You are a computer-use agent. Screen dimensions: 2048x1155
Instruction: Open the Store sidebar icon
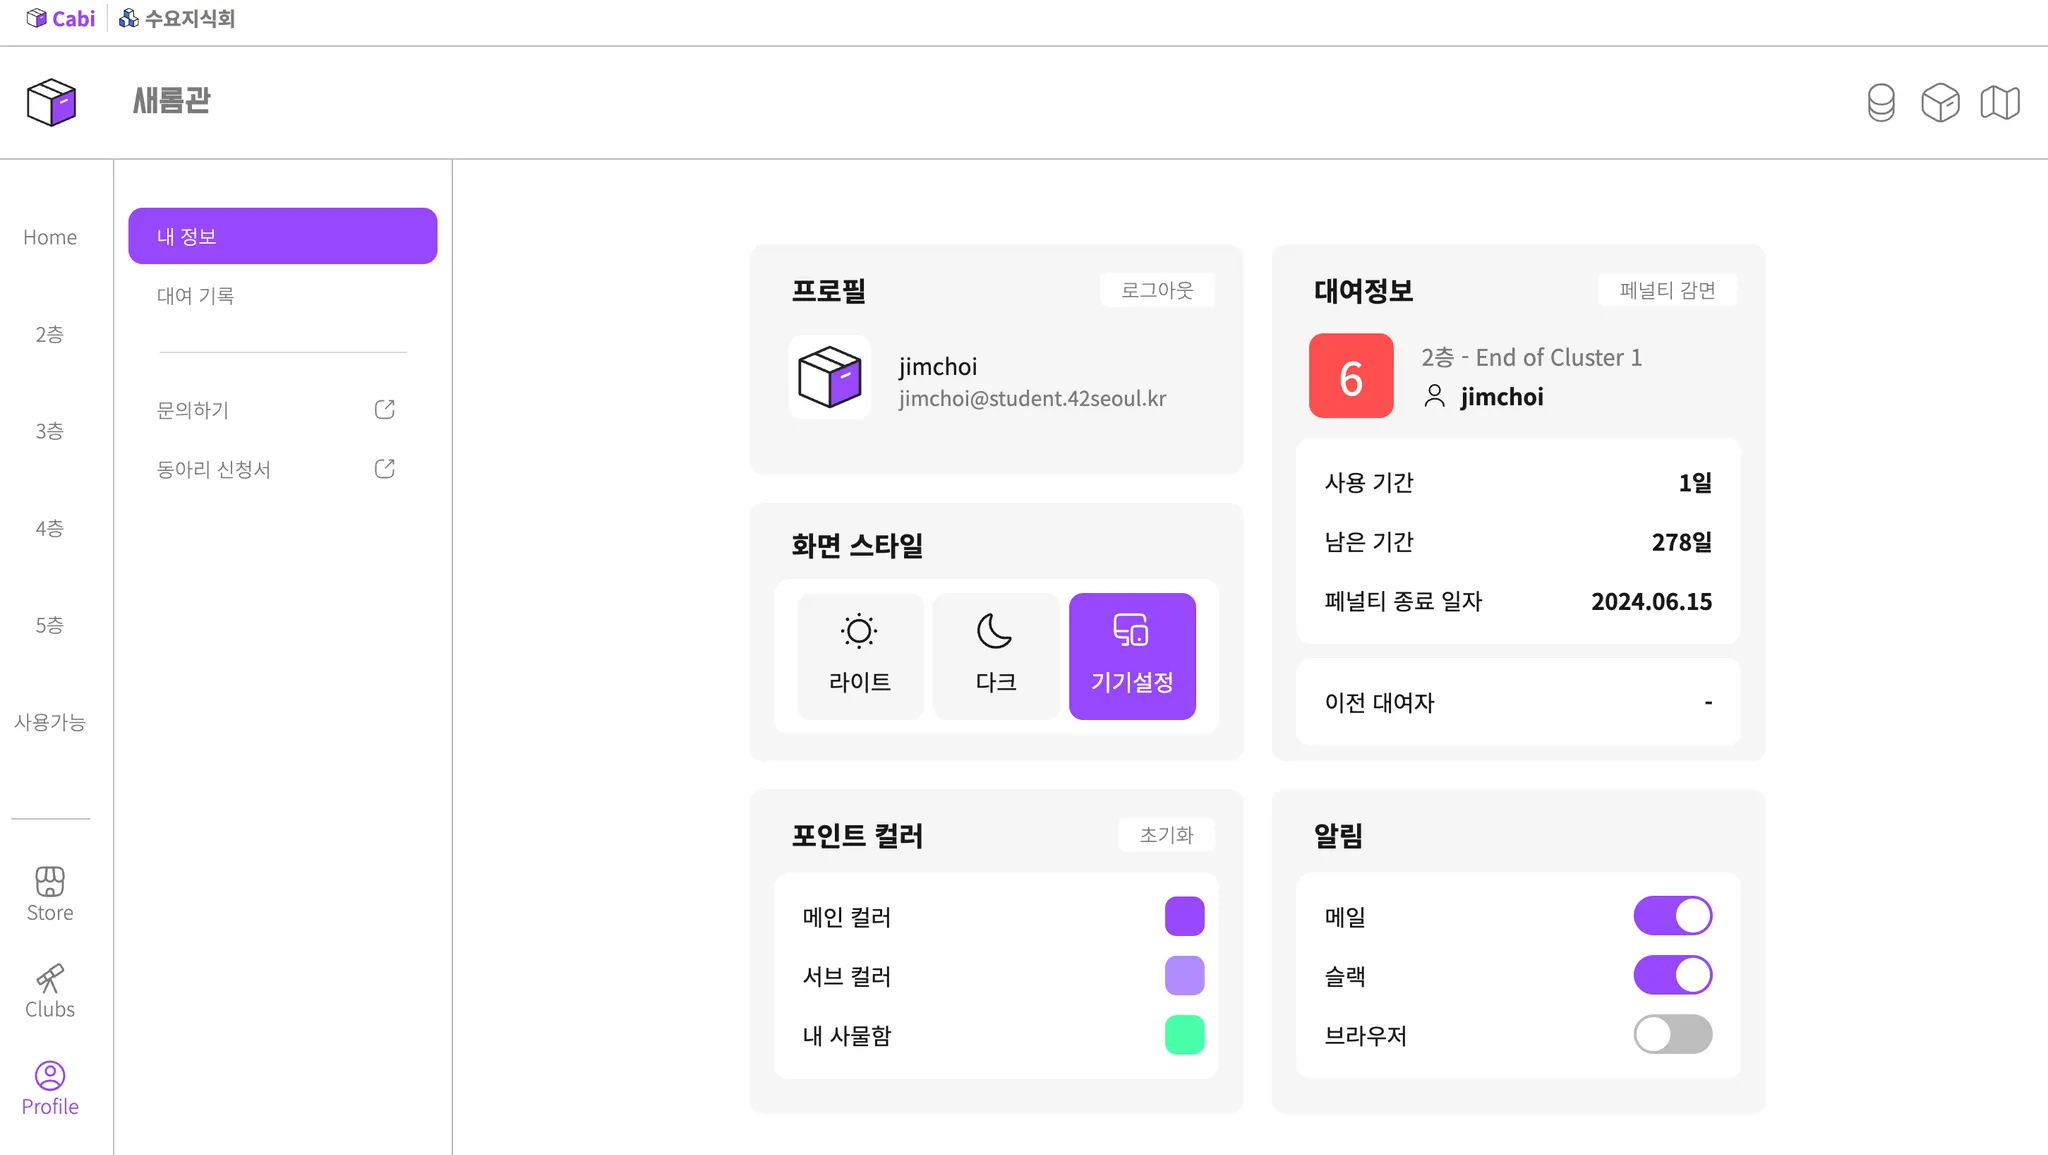50,881
